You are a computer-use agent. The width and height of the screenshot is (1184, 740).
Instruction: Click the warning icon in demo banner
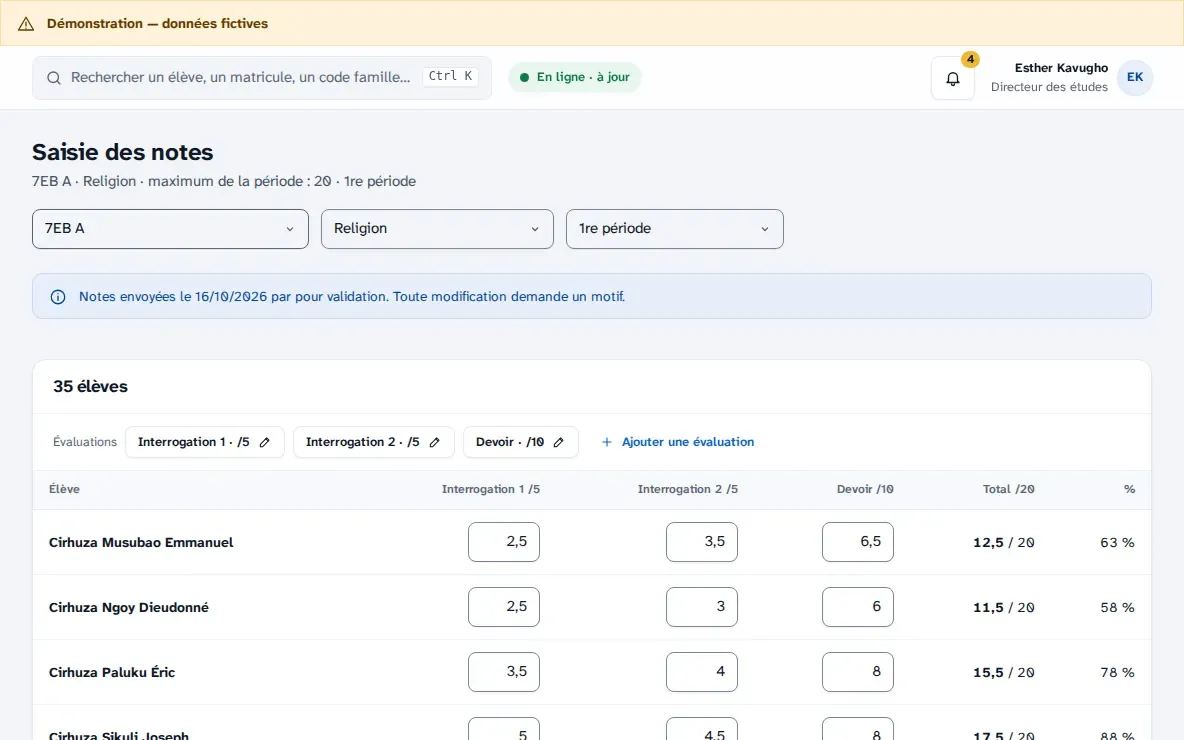tap(26, 23)
